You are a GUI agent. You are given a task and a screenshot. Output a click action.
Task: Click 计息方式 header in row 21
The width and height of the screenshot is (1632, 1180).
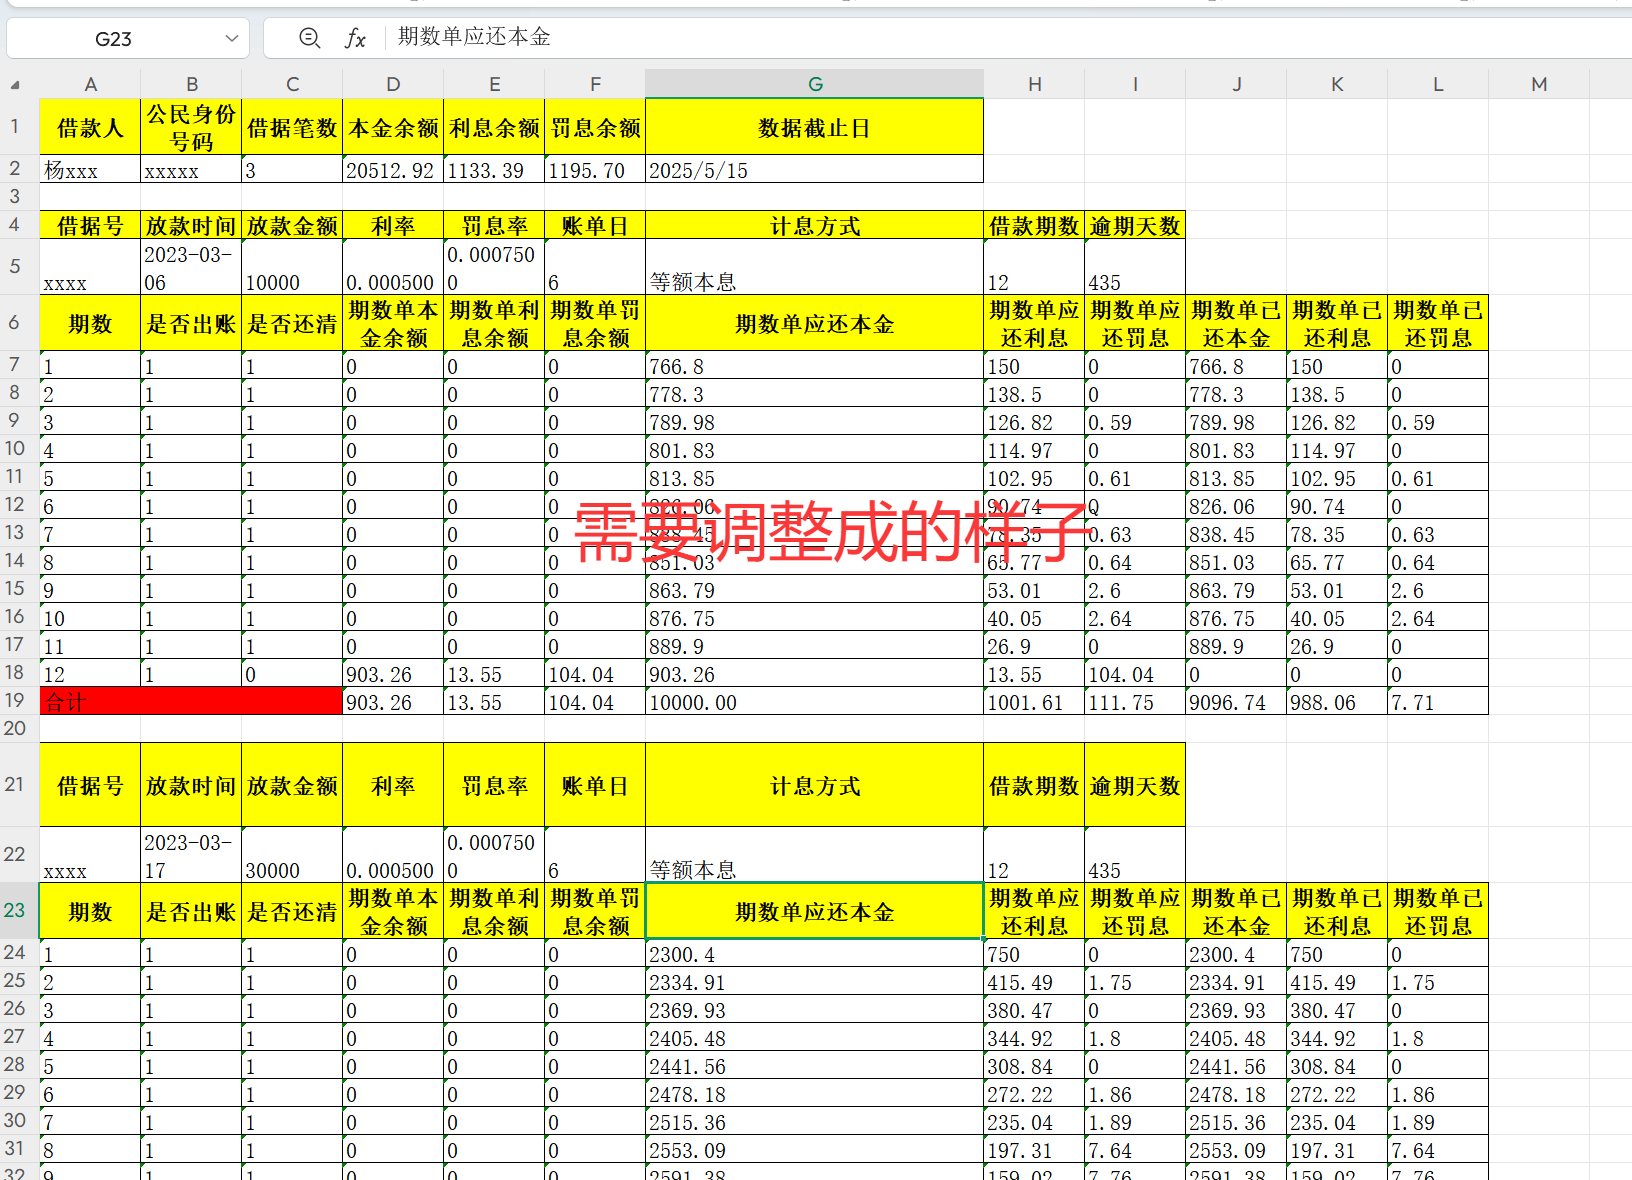(815, 785)
